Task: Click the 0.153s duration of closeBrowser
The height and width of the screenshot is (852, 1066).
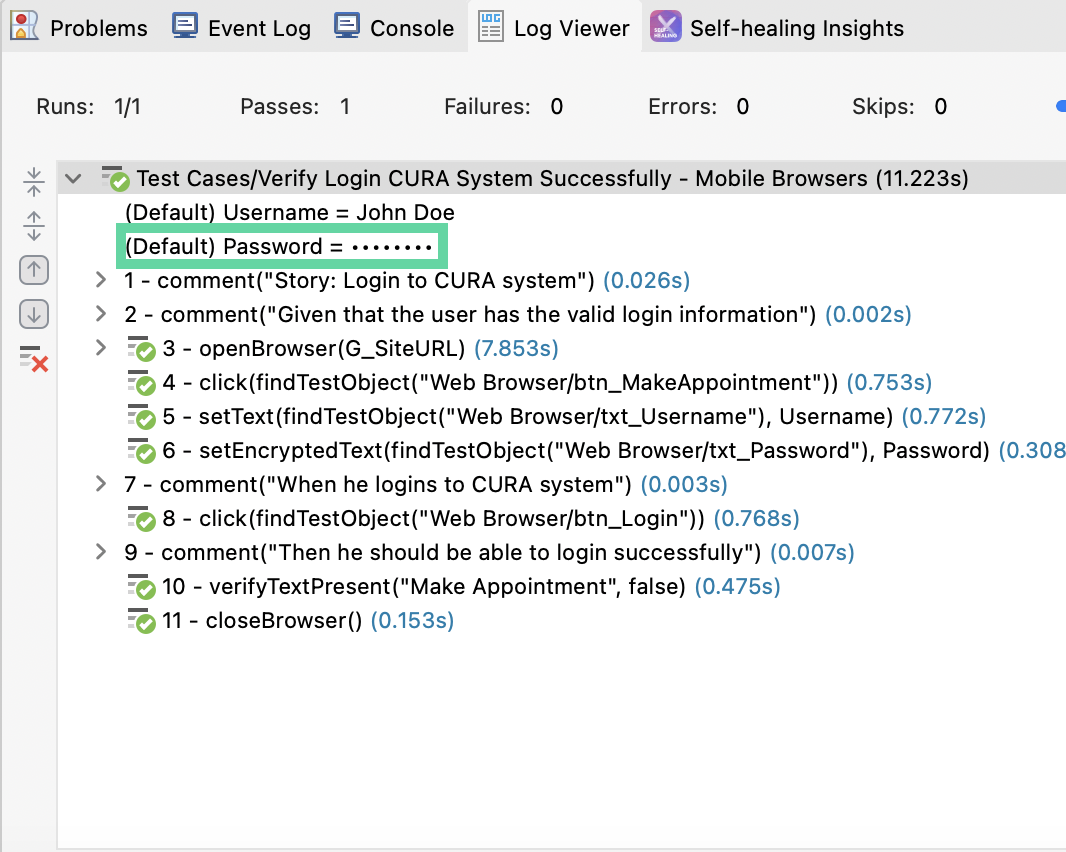Action: coord(412,620)
